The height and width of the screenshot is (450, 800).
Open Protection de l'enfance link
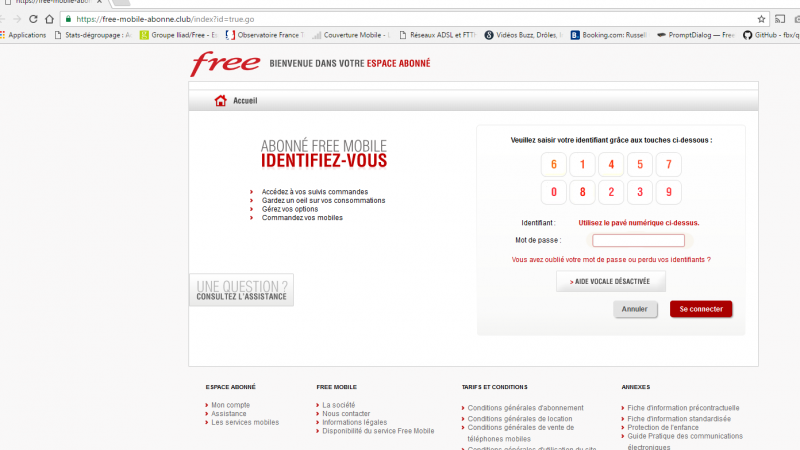[663, 427]
